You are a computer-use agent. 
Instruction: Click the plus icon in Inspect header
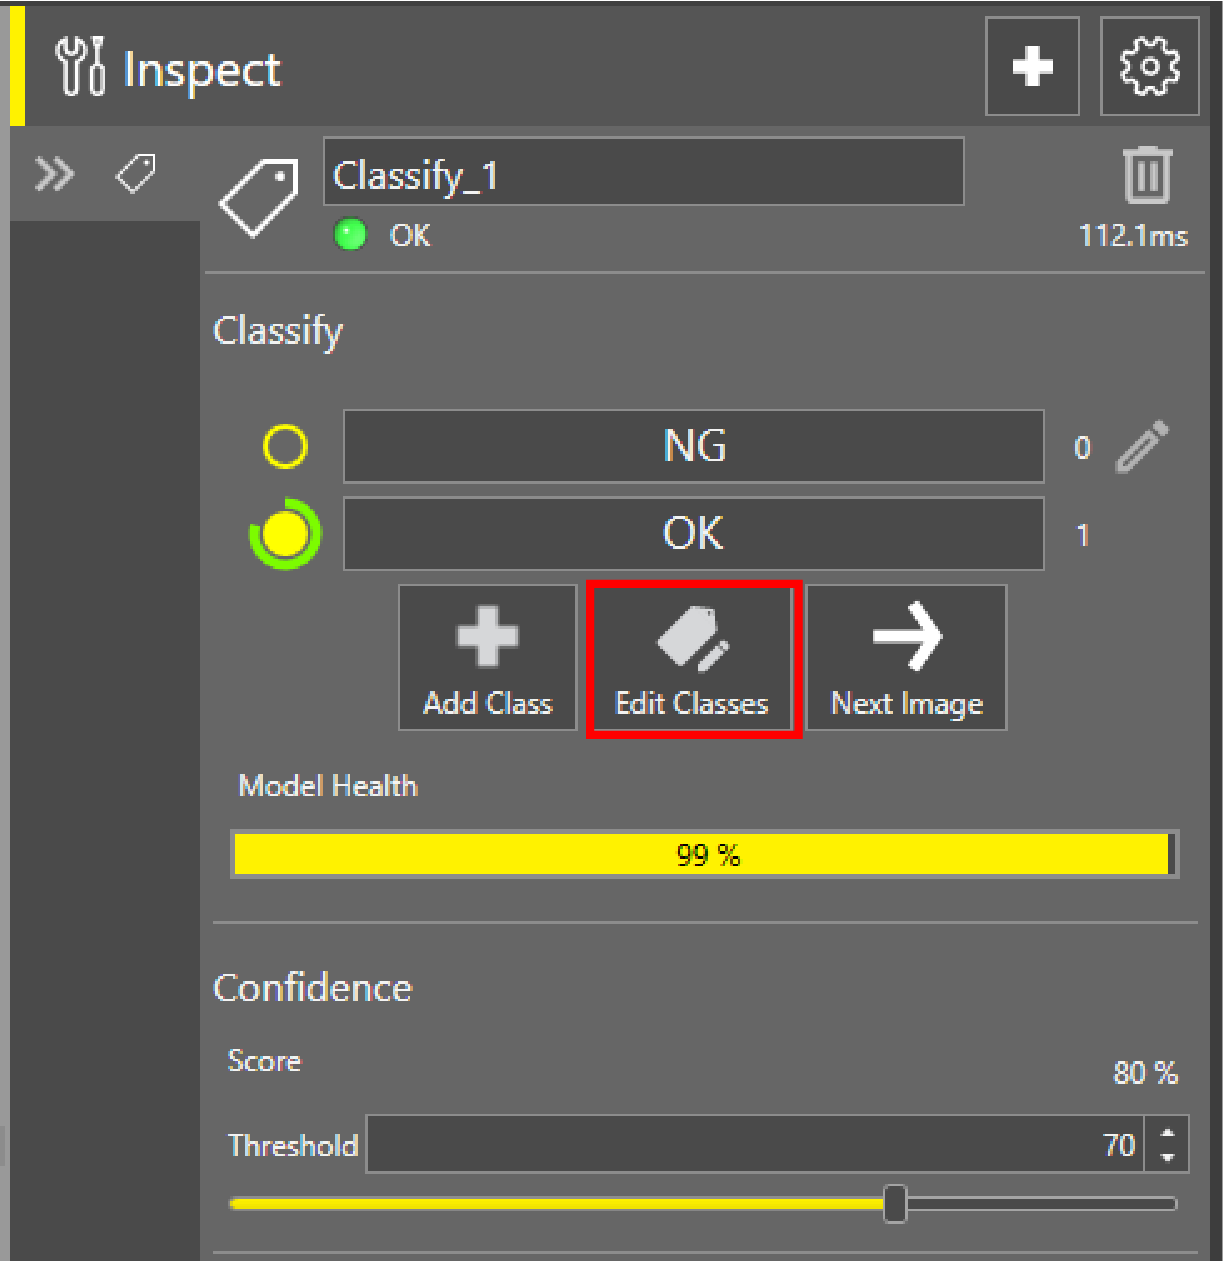[1032, 67]
